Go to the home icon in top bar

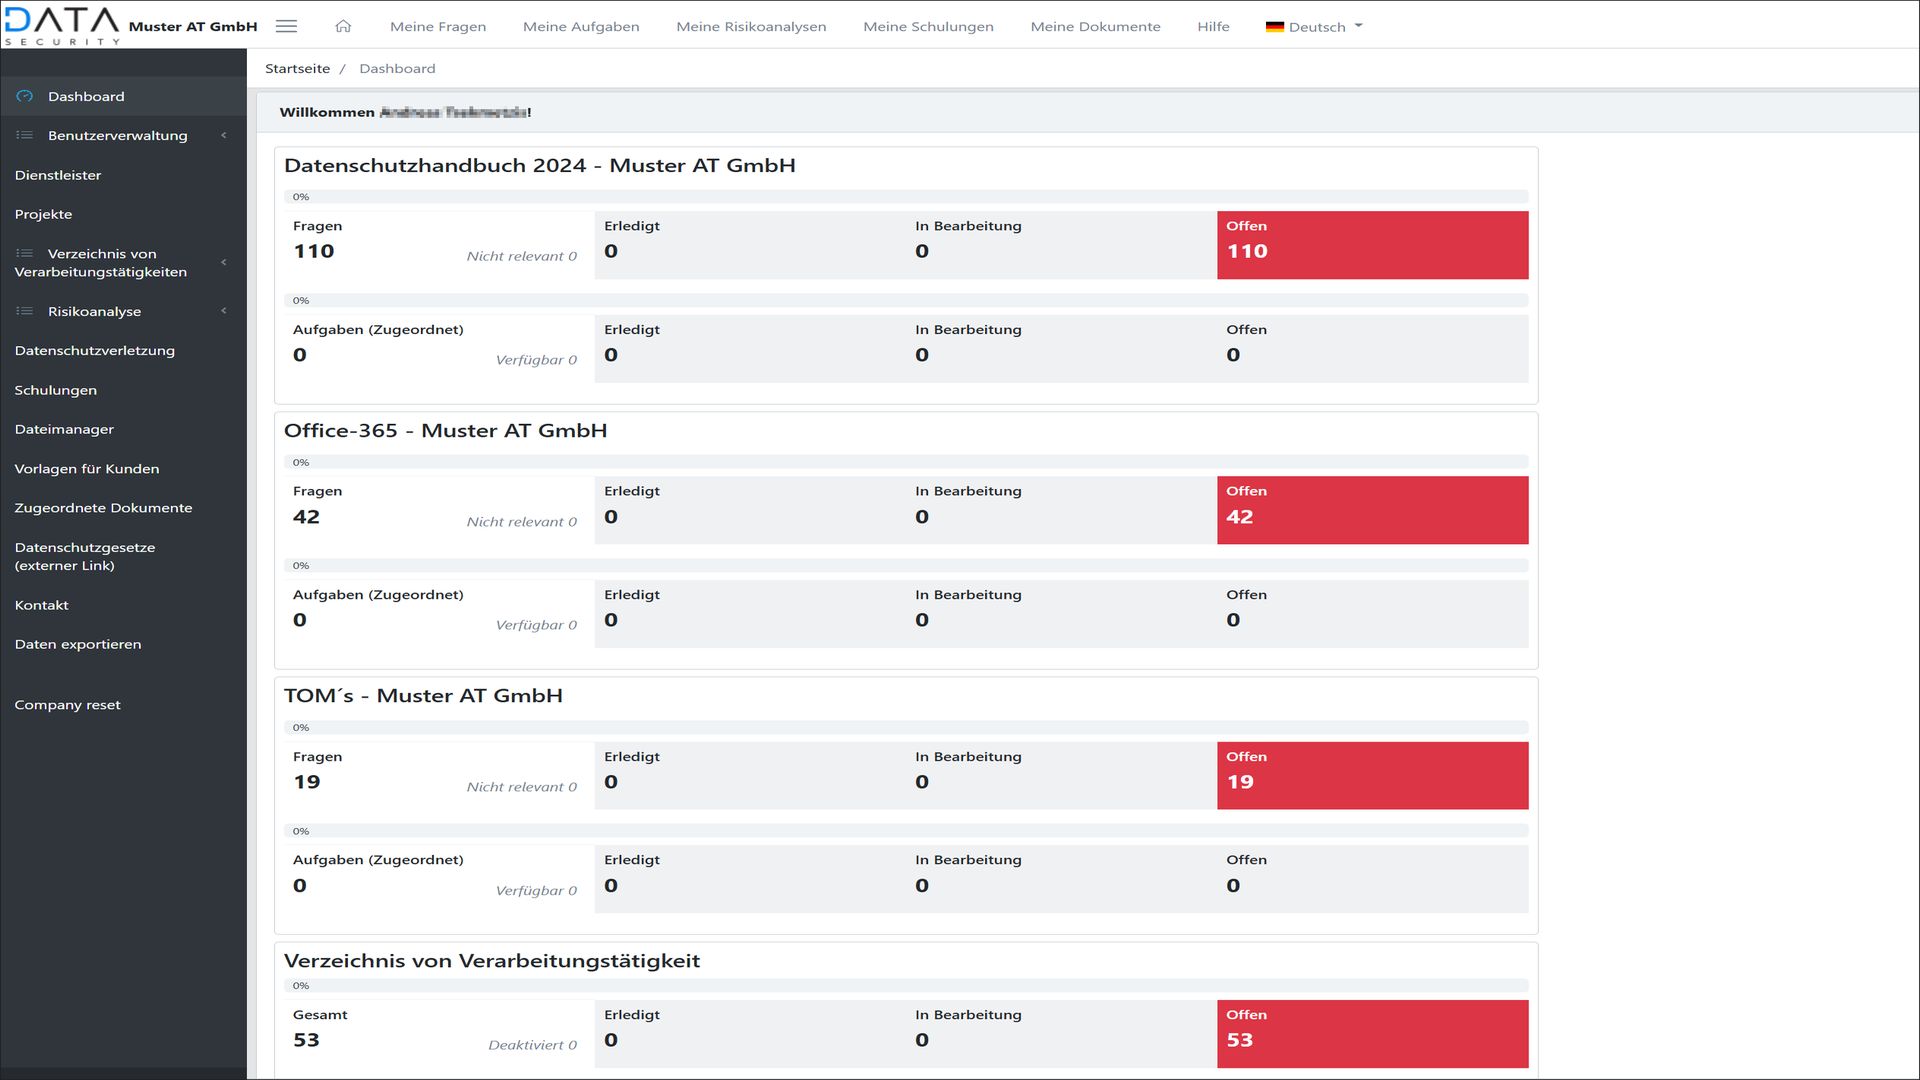coord(343,26)
